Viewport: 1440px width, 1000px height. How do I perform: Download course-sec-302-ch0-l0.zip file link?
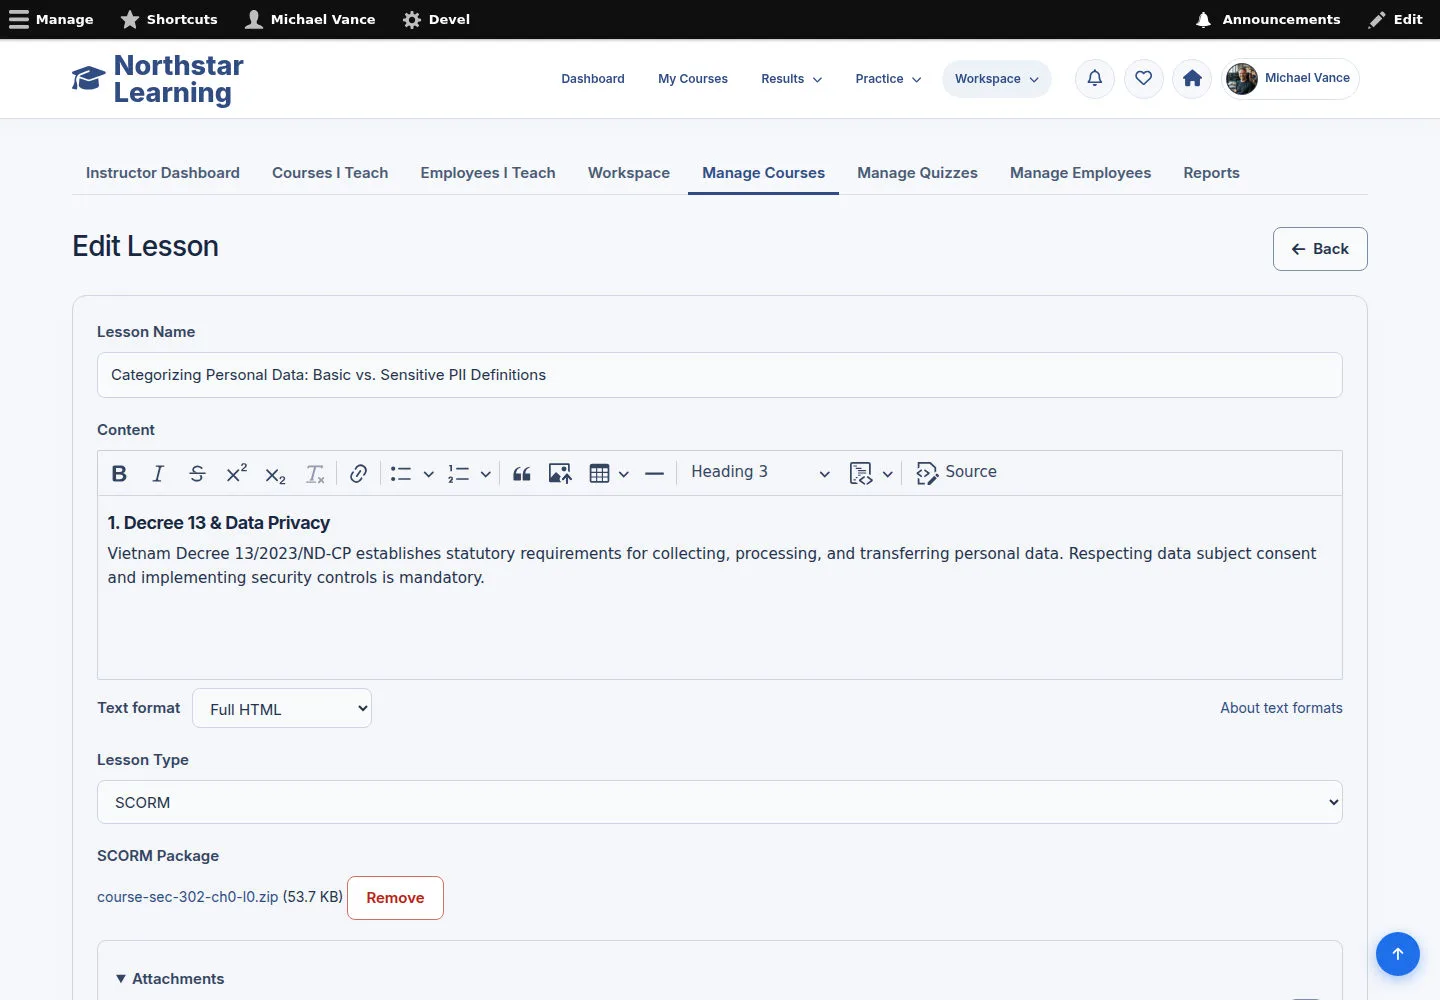coord(188,897)
